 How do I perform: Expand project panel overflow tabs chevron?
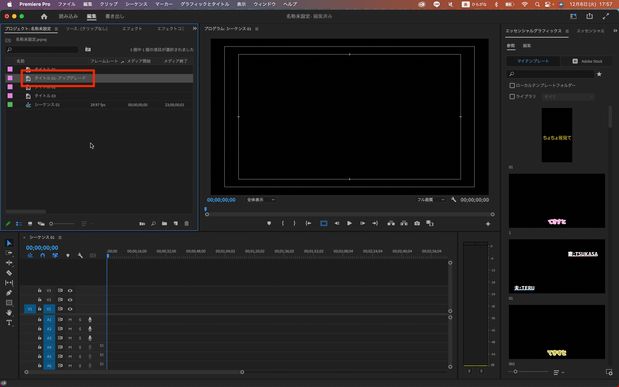pos(195,28)
